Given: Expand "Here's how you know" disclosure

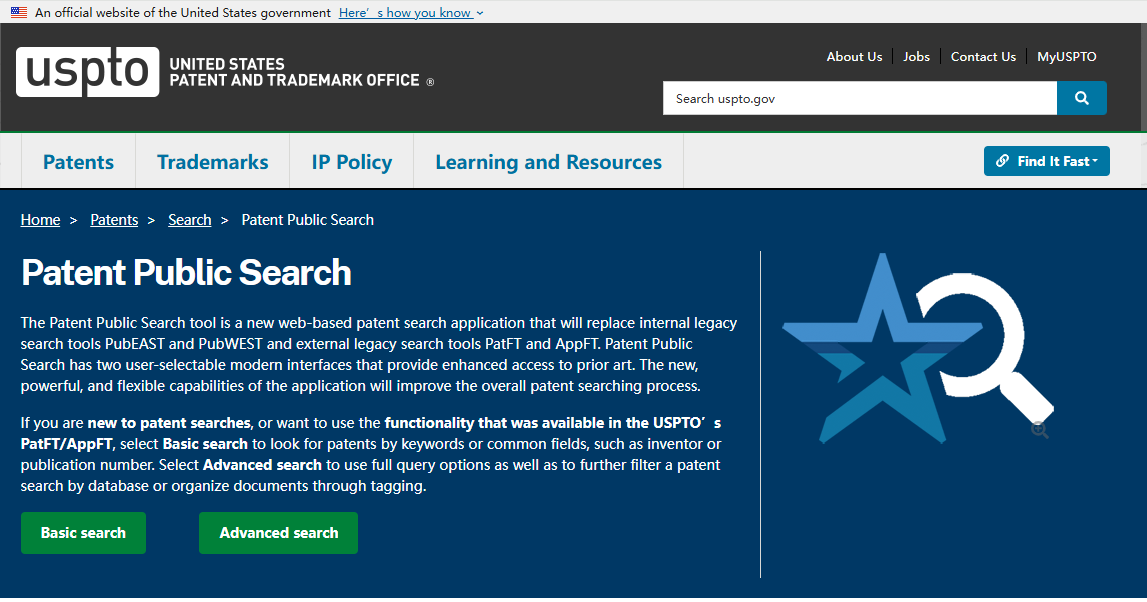Looking at the screenshot, I should [x=411, y=12].
